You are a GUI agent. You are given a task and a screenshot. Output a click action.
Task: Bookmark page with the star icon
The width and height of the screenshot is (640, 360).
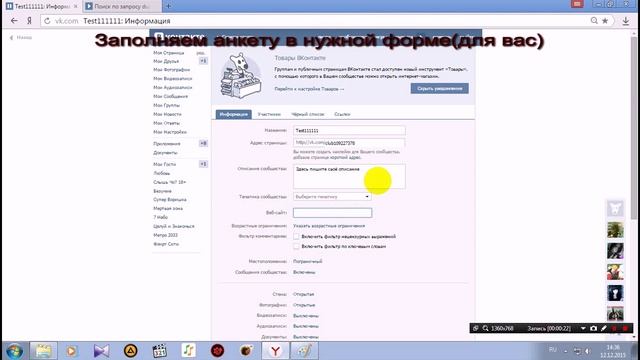605,20
